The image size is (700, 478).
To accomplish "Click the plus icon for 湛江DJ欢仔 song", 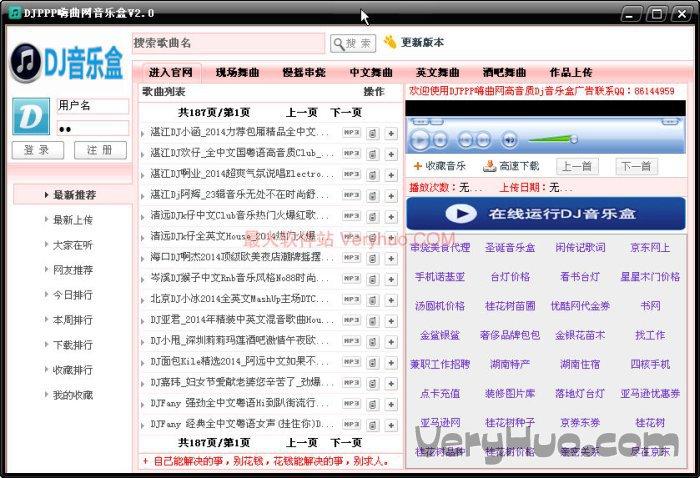I will 391,154.
